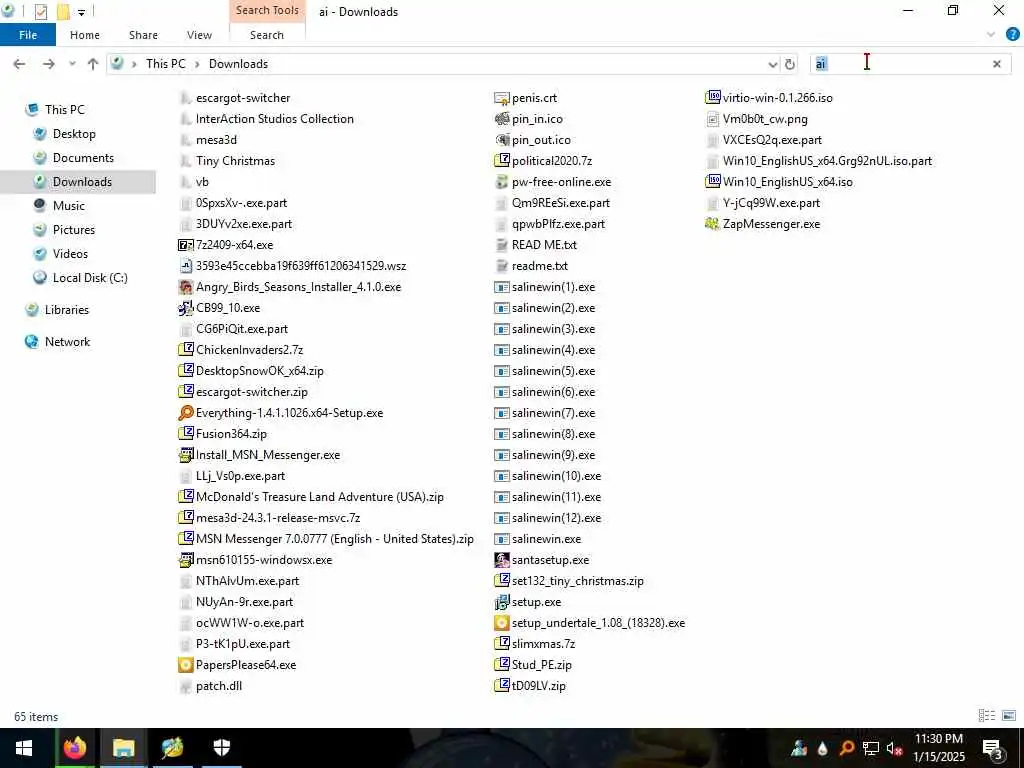1024x768 pixels.
Task: Select Videos in the navigation pane
Action: click(x=70, y=254)
